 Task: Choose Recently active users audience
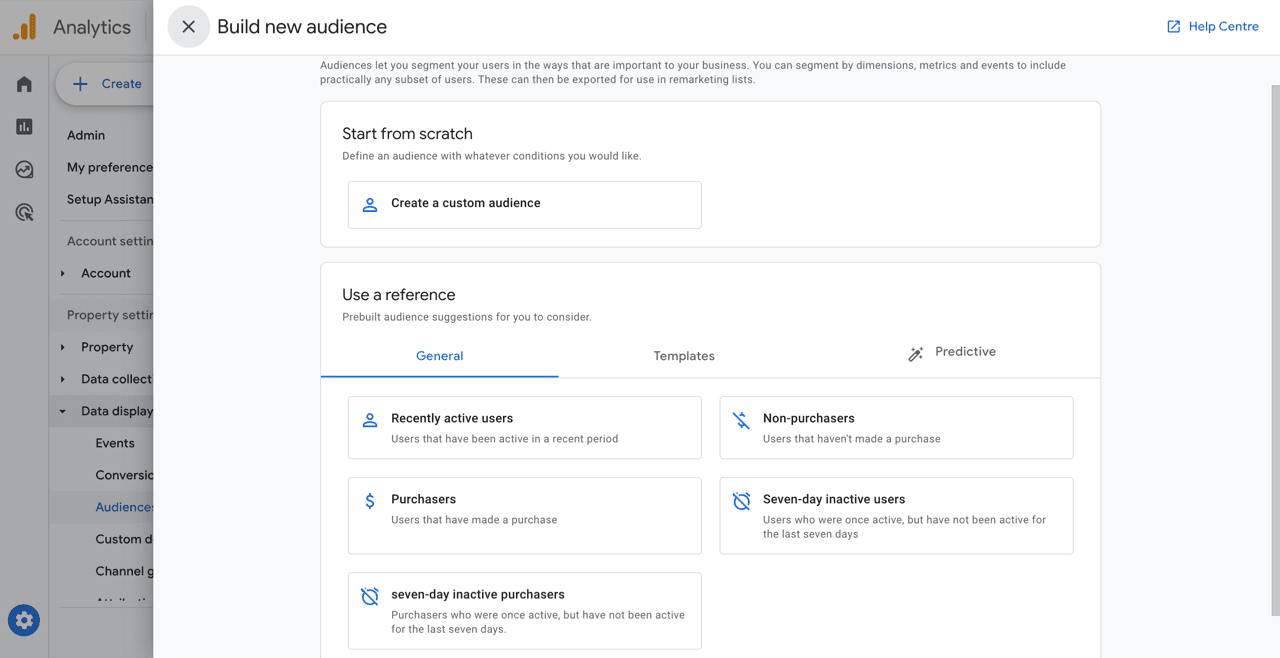[x=524, y=428]
